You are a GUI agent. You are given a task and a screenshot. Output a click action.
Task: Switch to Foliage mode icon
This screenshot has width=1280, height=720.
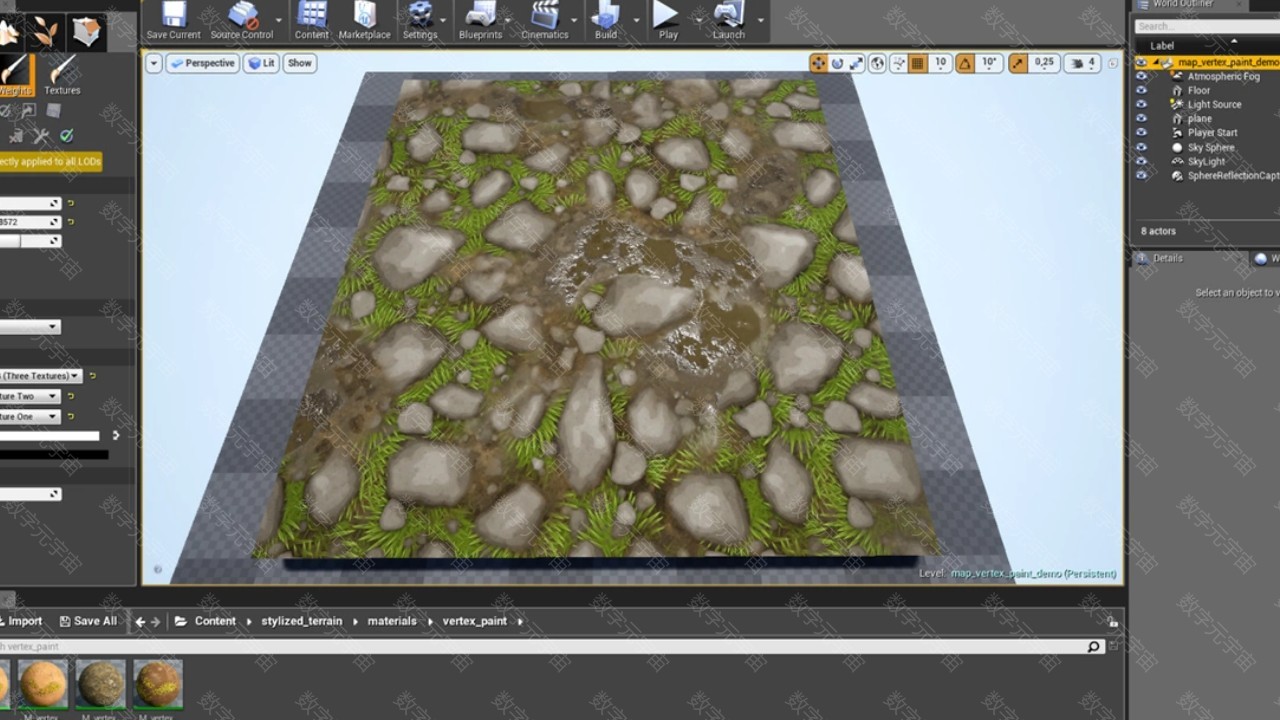tap(44, 32)
